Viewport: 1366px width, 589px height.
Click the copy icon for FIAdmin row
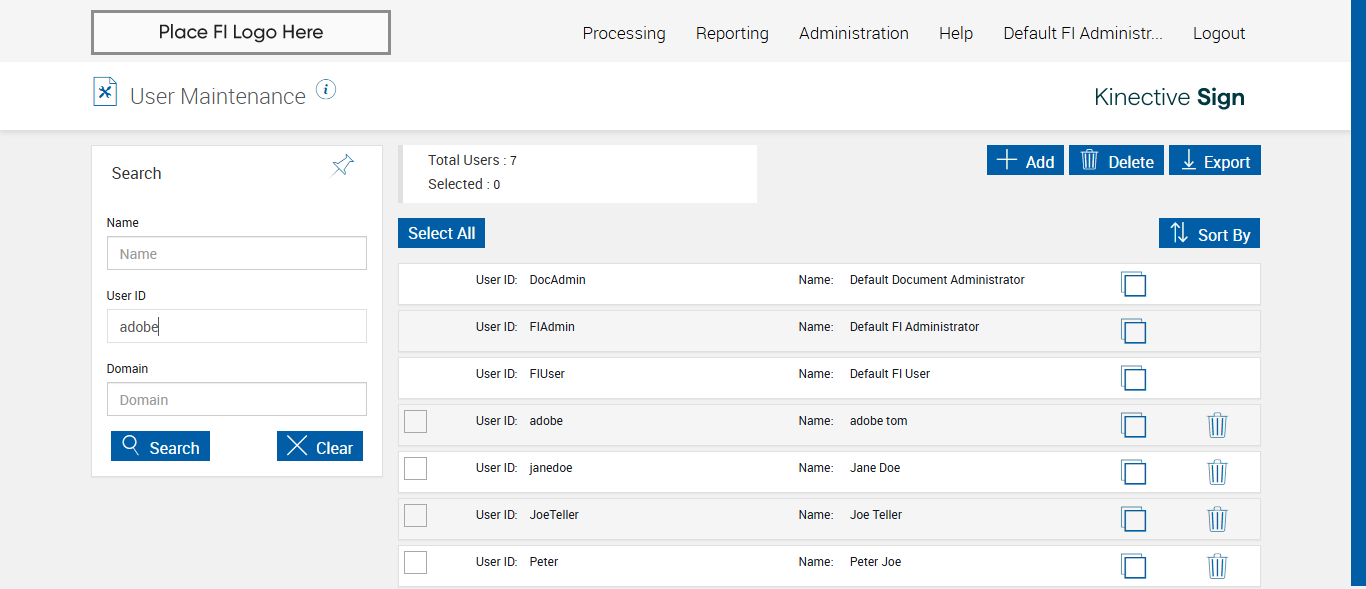(1133, 331)
